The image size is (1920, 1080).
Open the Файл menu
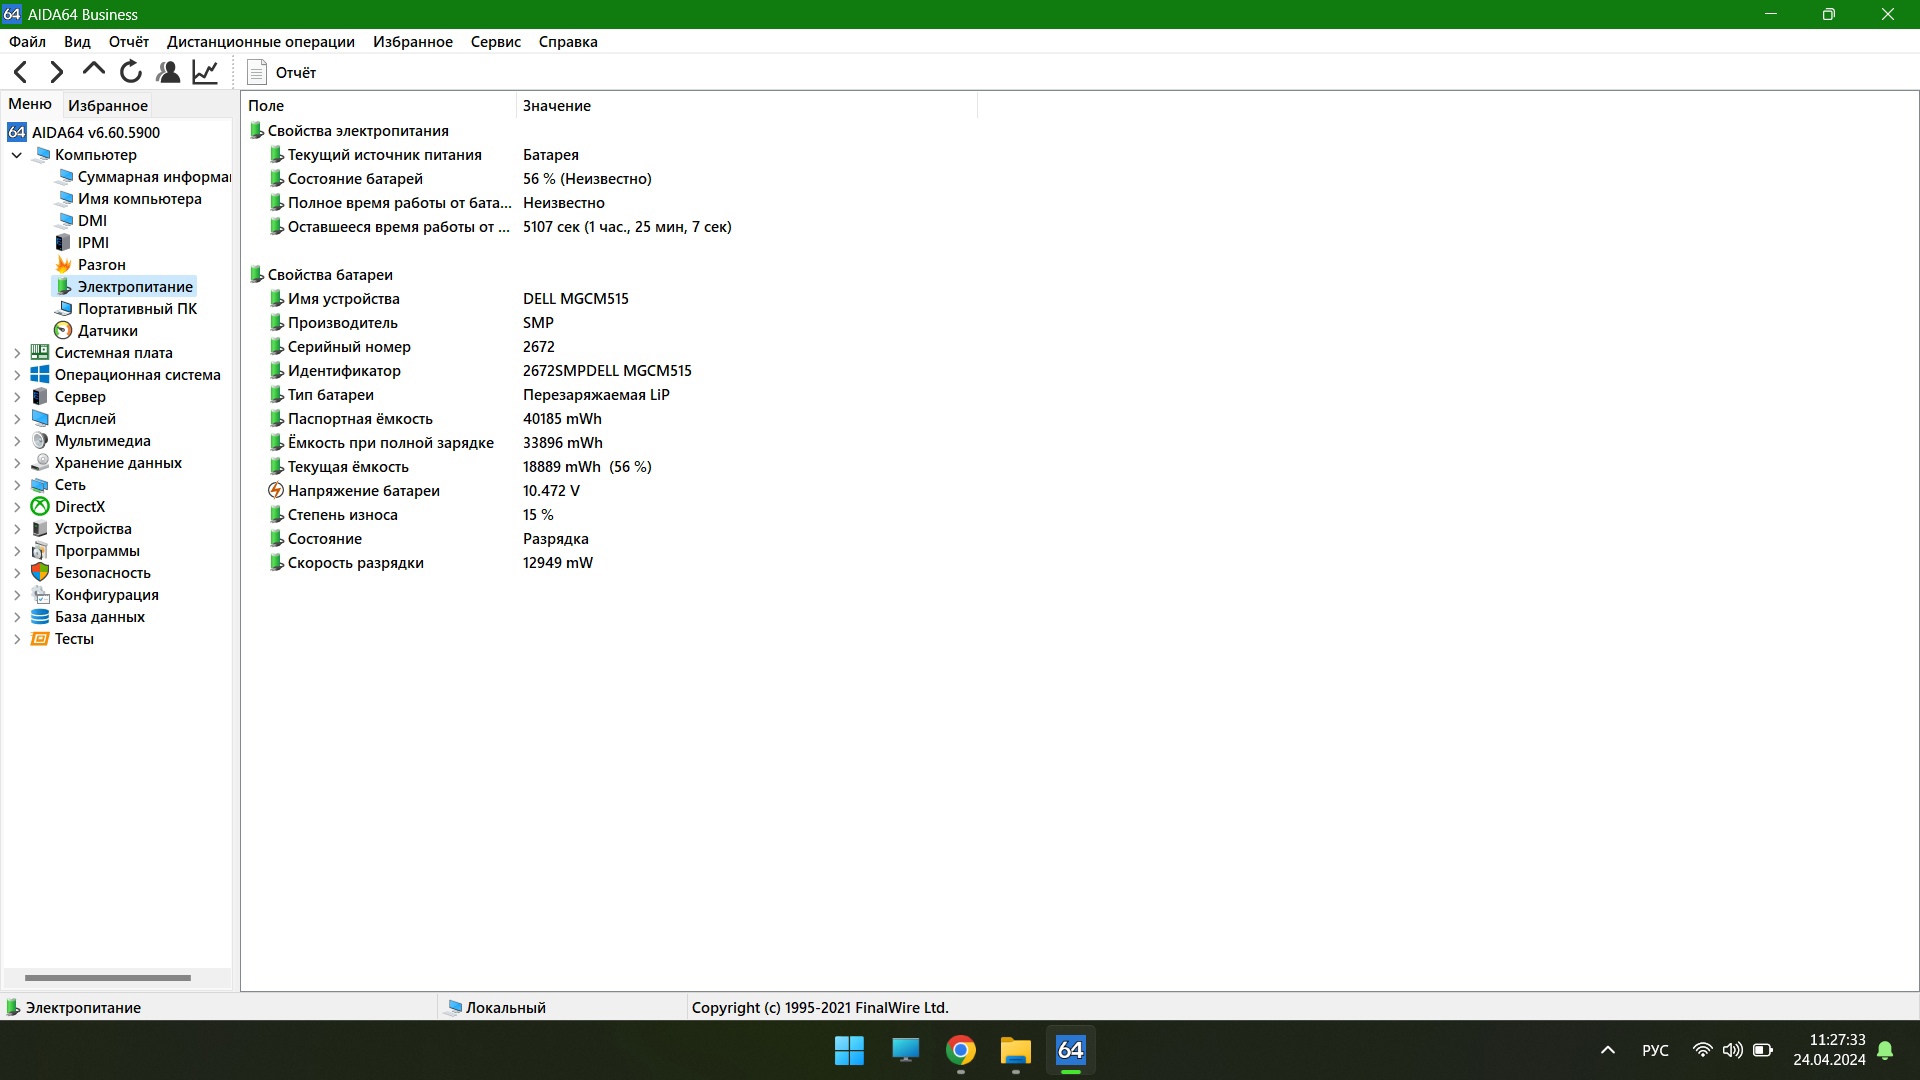pos(27,42)
